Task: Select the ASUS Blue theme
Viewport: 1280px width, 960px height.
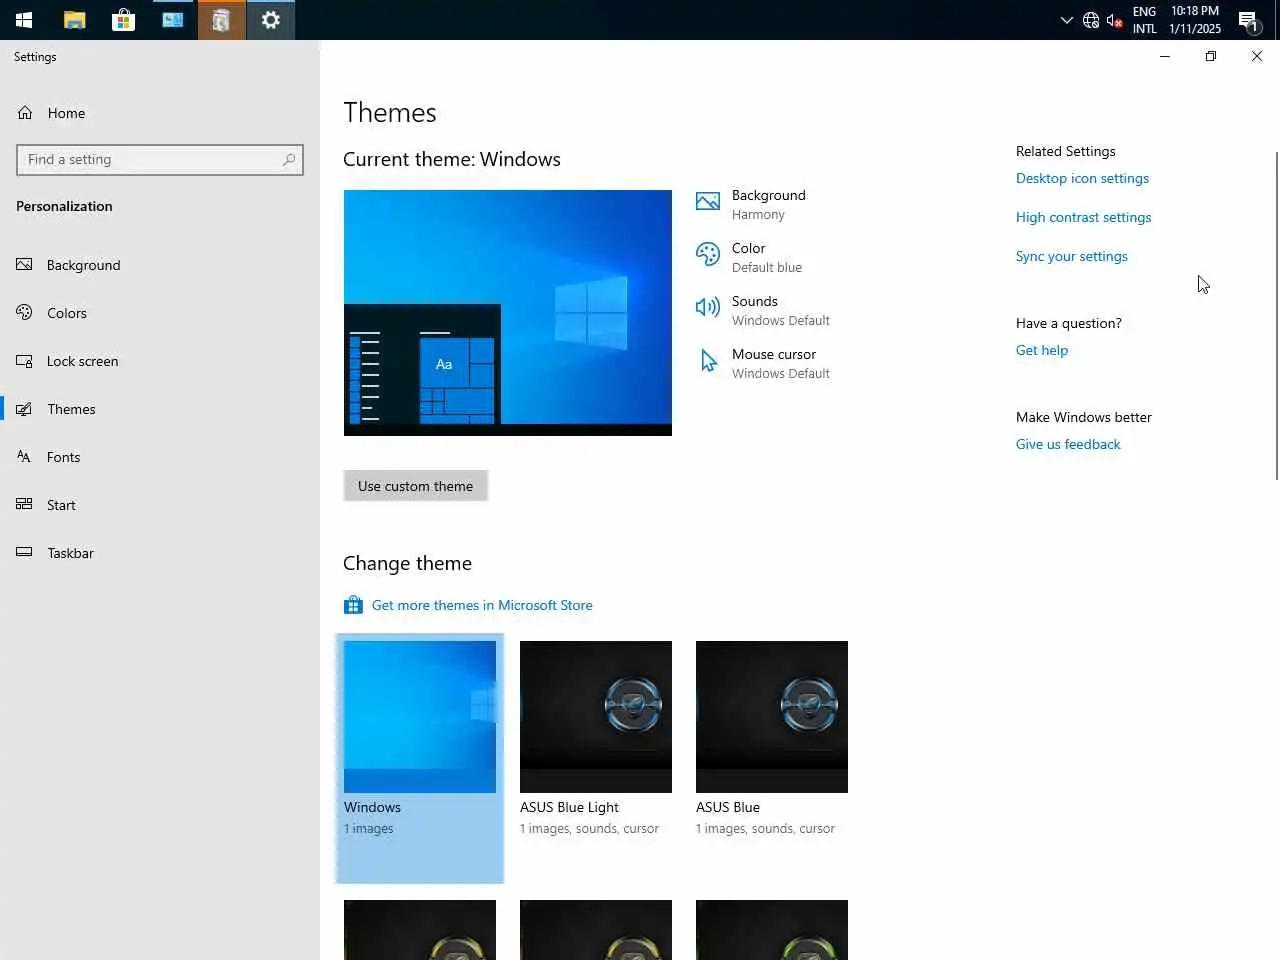Action: 772,717
